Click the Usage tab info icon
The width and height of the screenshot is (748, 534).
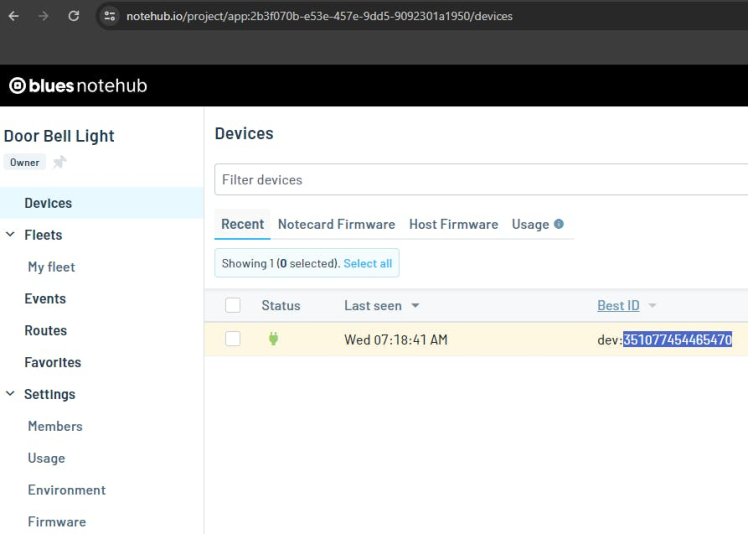pyautogui.click(x=559, y=224)
